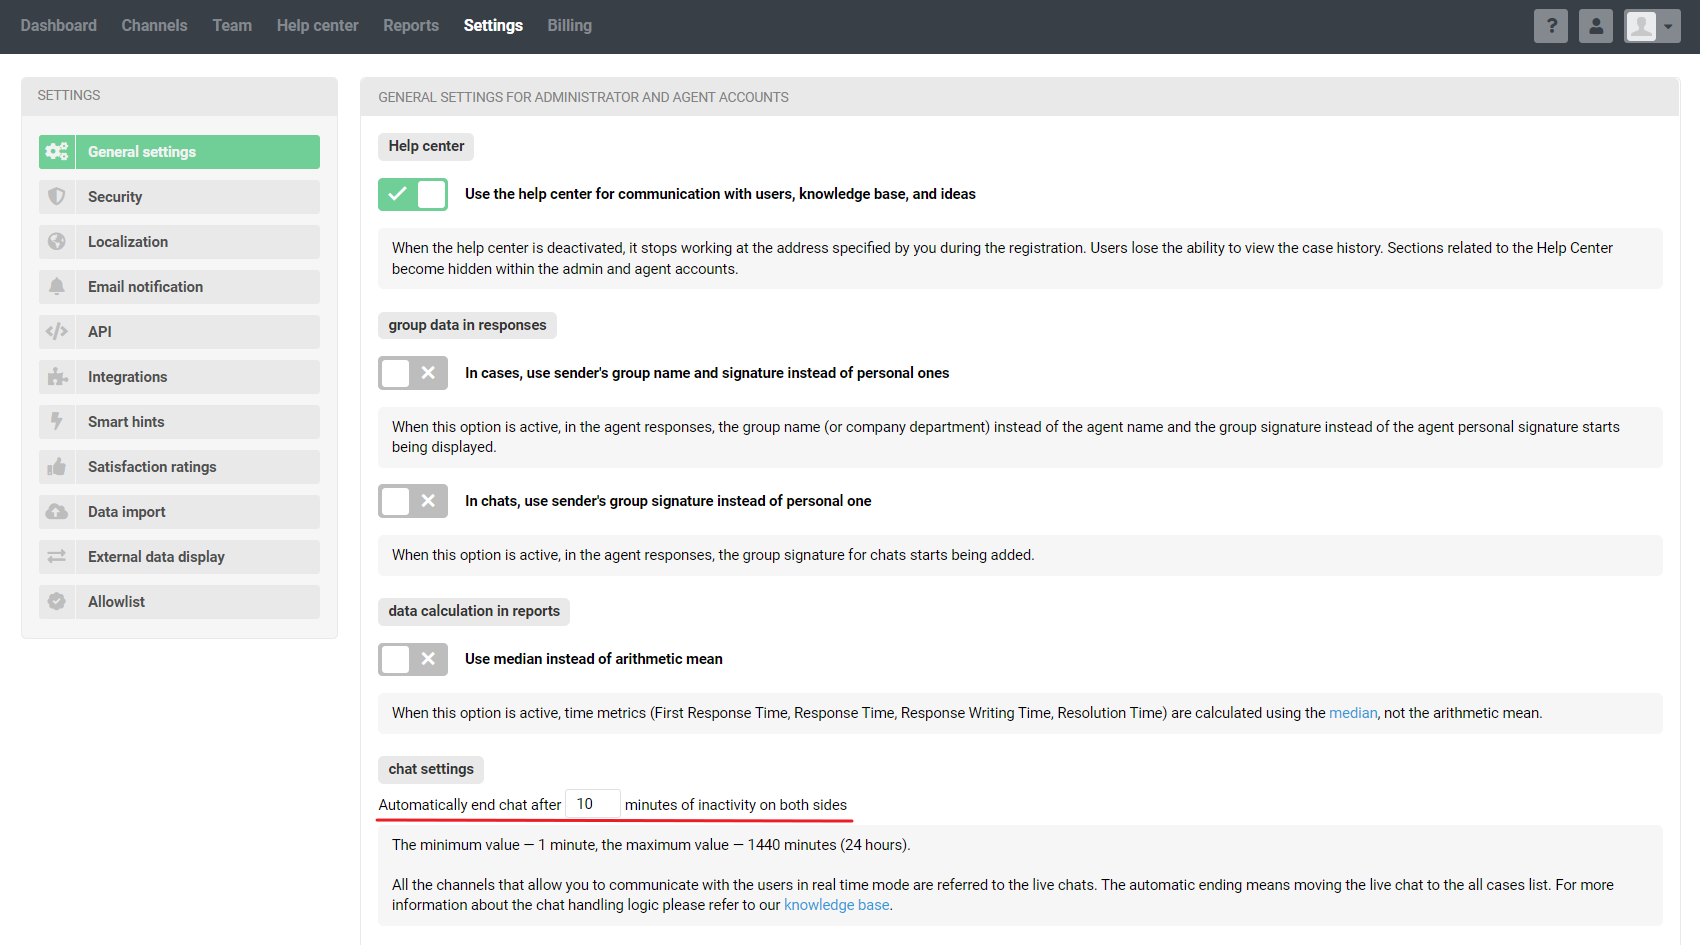Click the Security shield icon

[x=57, y=197]
